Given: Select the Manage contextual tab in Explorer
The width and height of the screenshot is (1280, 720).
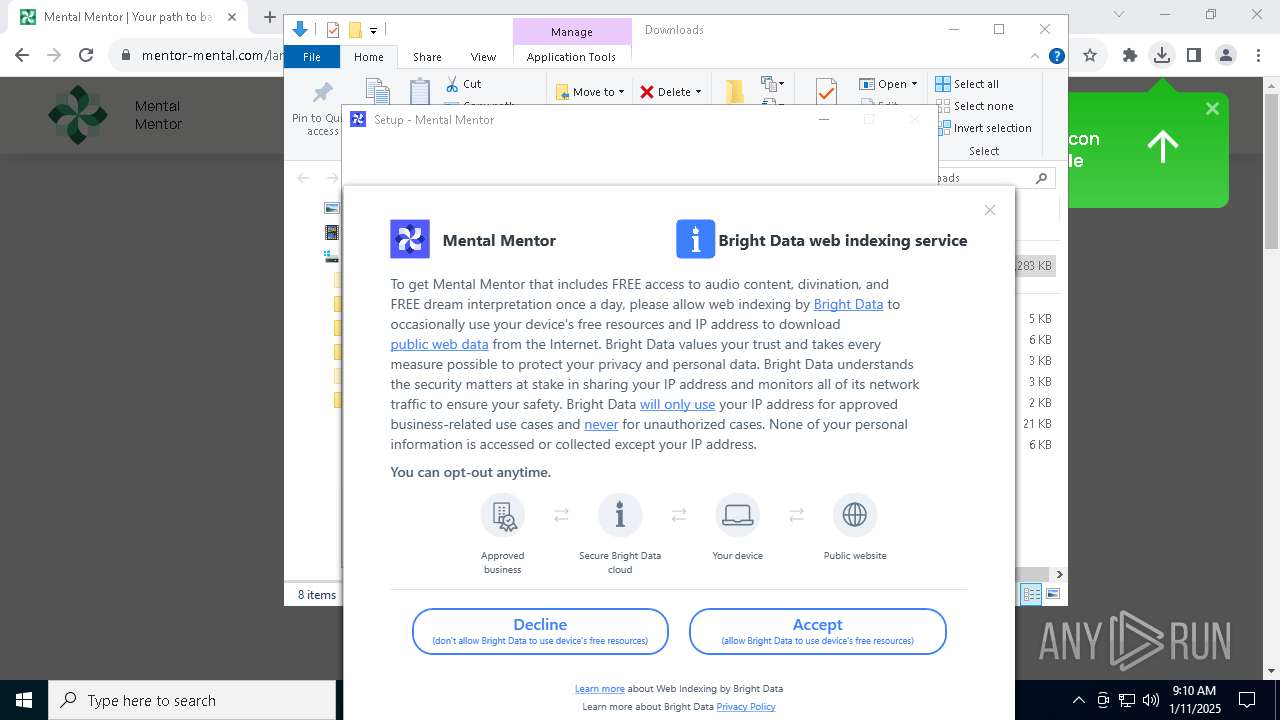Looking at the screenshot, I should click(571, 32).
